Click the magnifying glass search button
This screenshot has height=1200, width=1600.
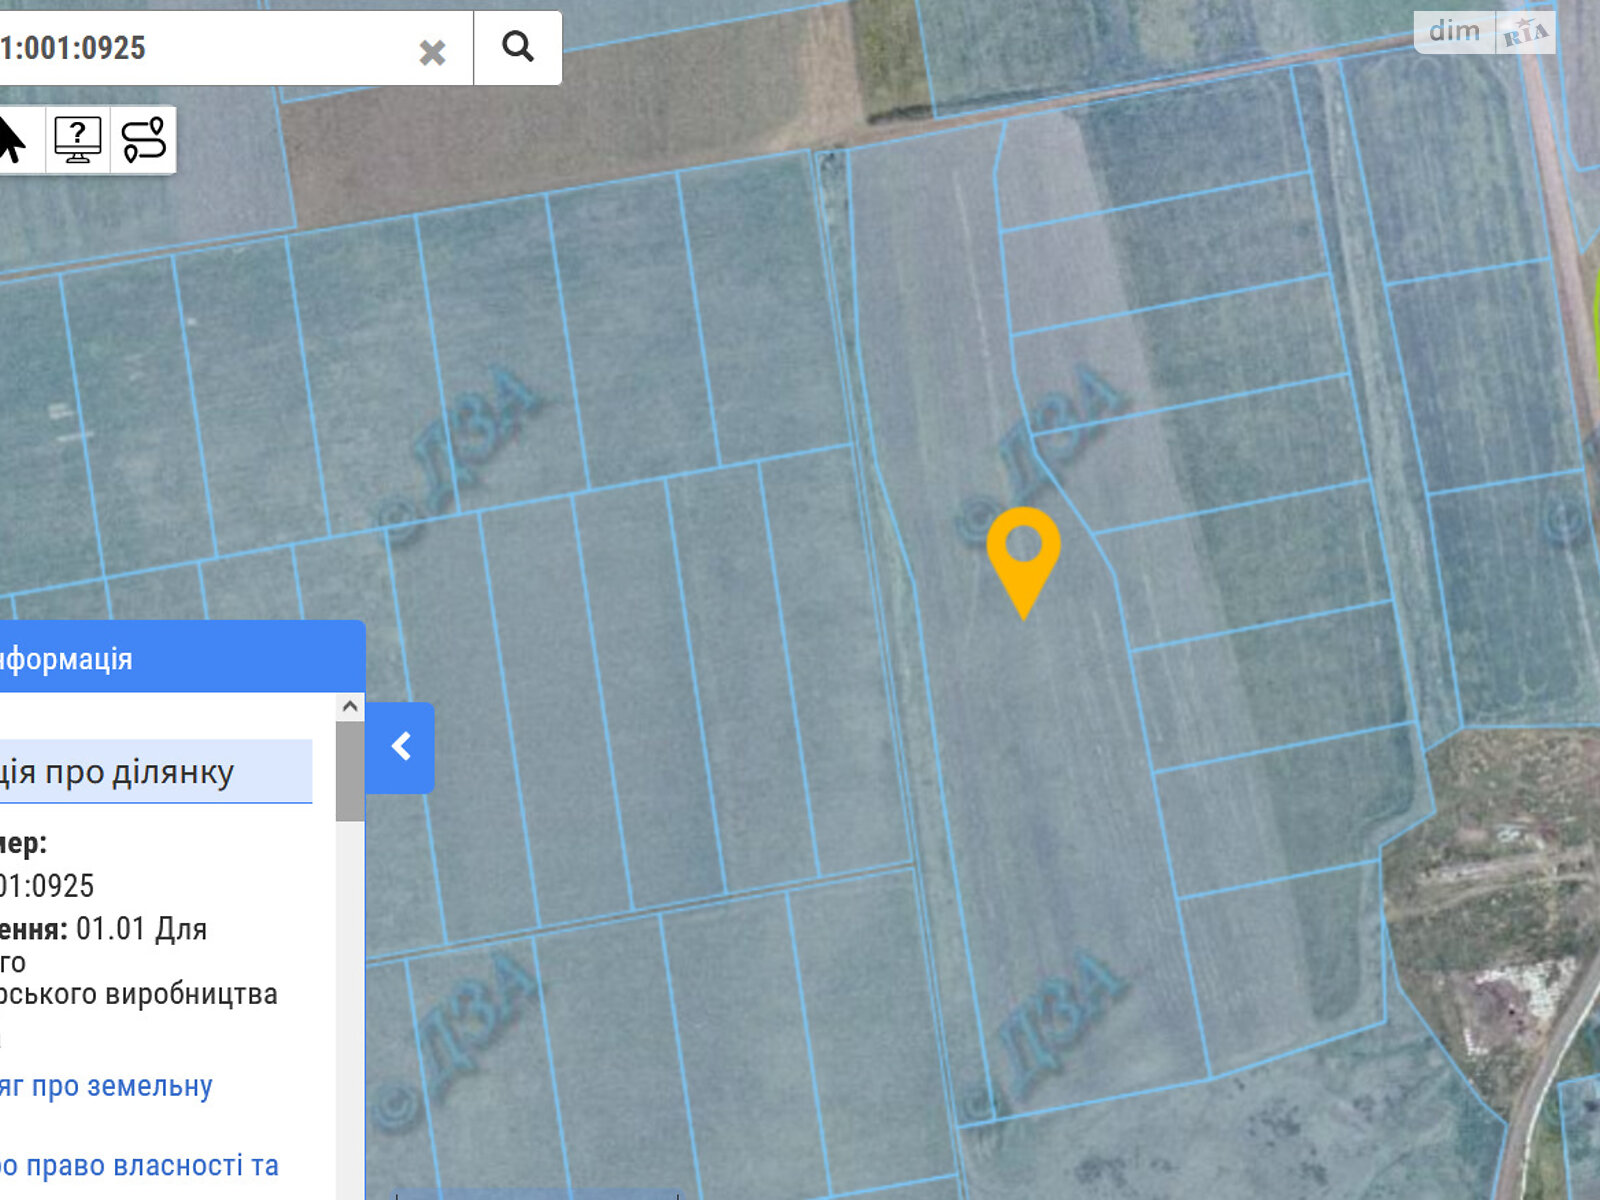[x=517, y=47]
